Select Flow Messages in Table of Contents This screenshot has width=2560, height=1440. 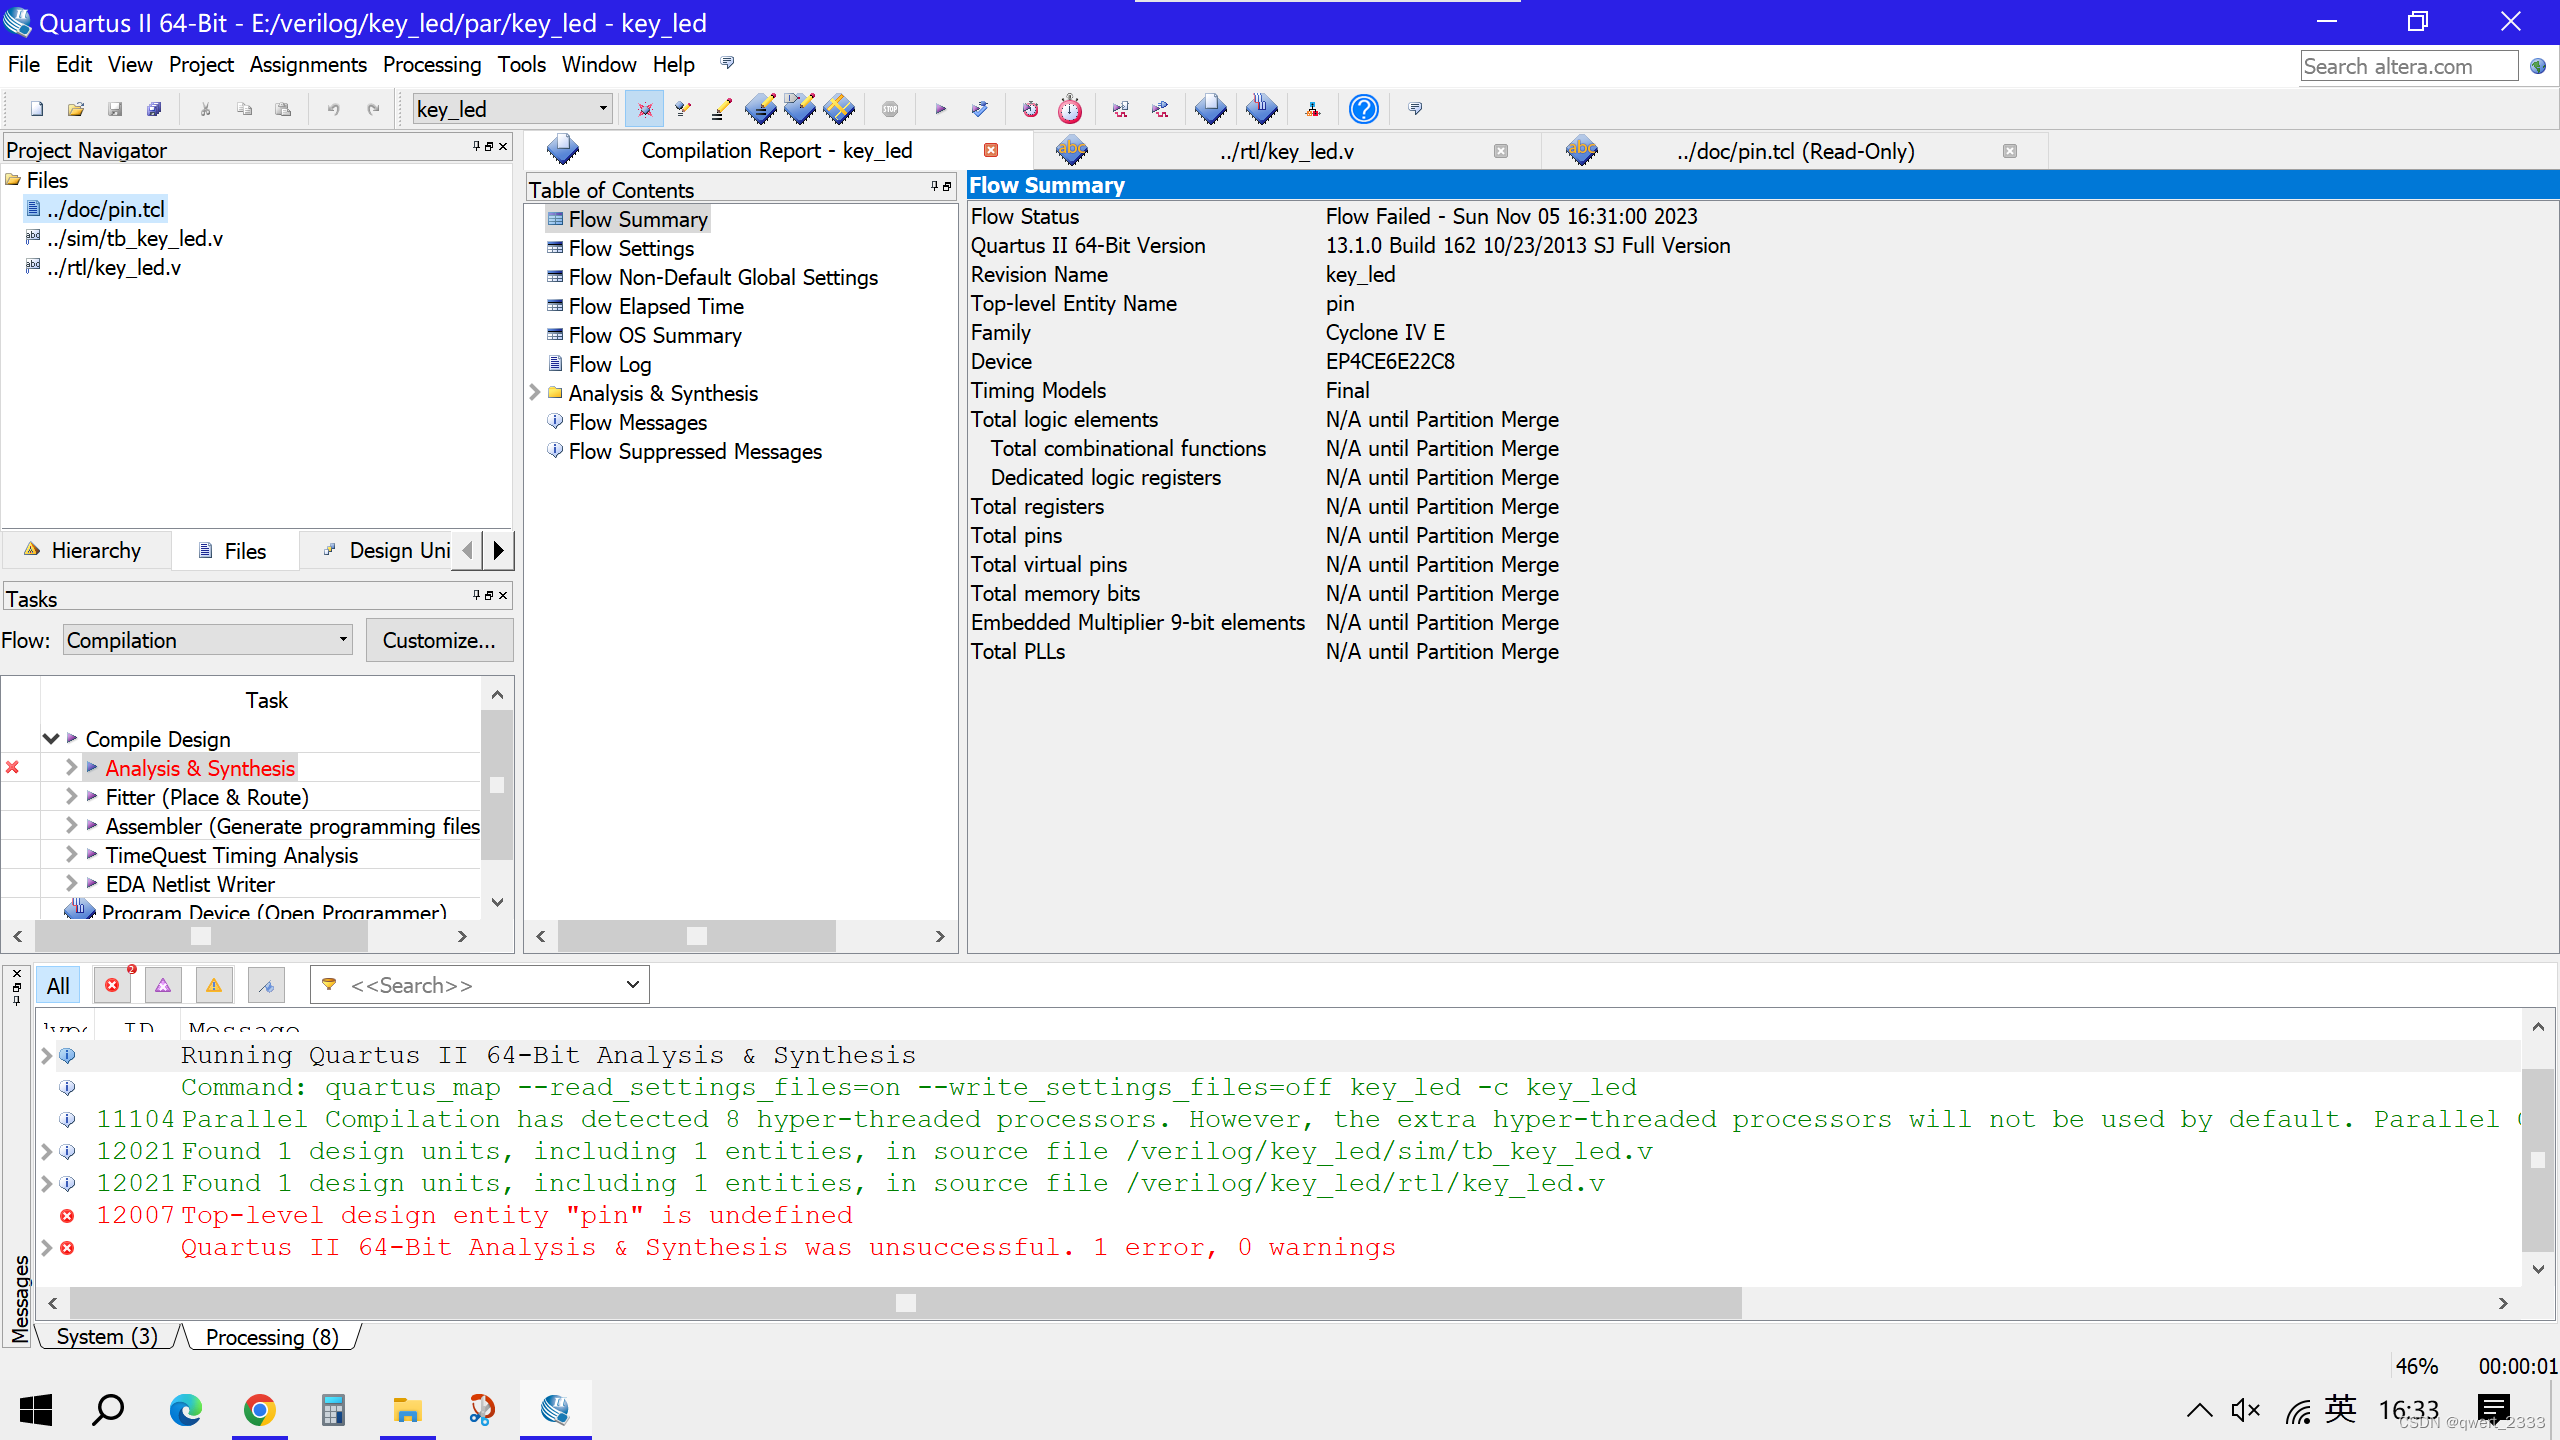[x=637, y=422]
